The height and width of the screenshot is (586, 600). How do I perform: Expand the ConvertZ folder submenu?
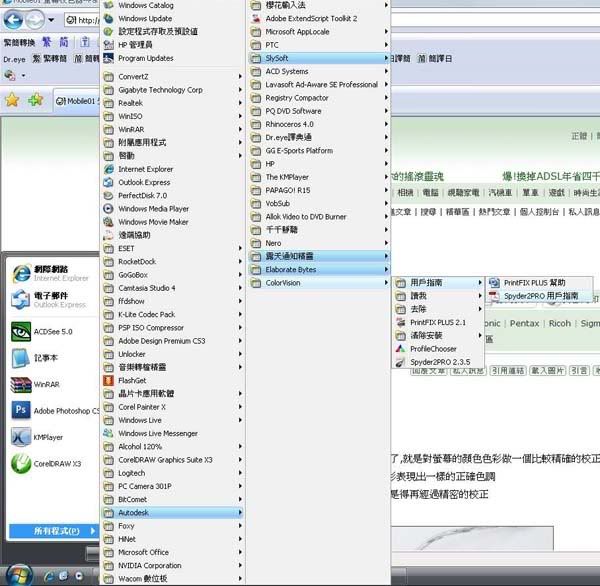[173, 77]
